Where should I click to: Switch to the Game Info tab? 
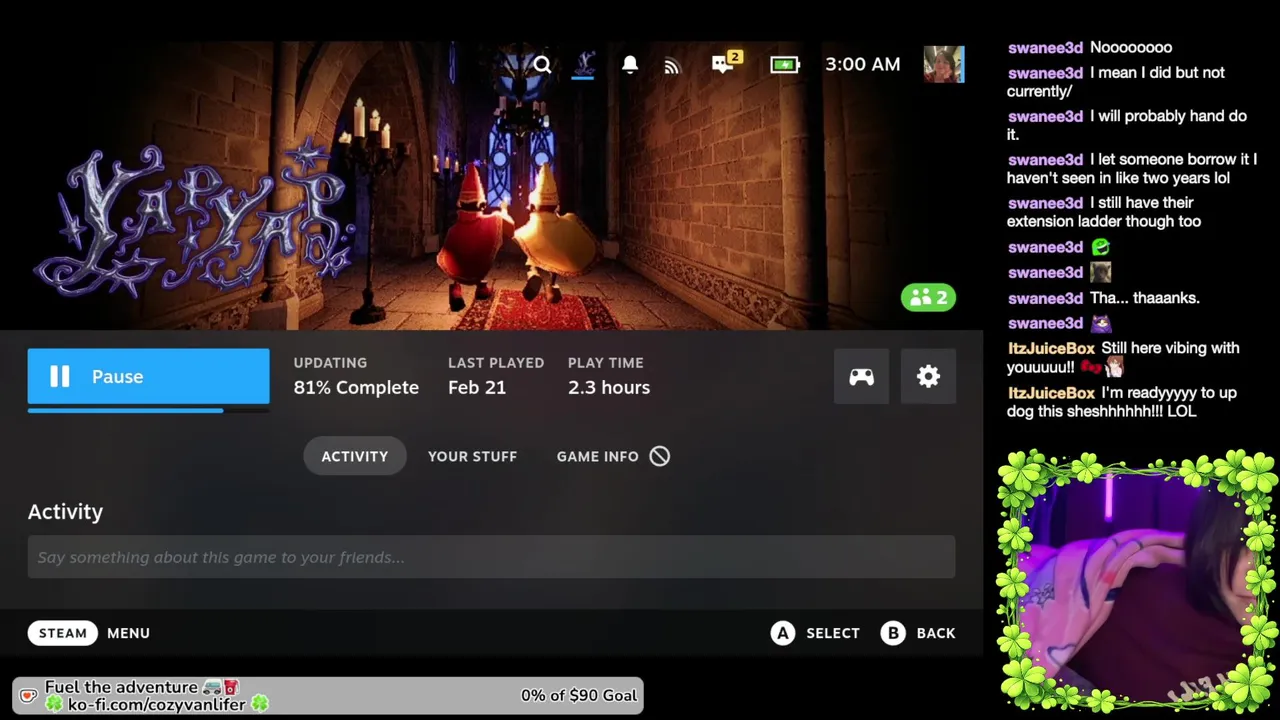click(597, 456)
